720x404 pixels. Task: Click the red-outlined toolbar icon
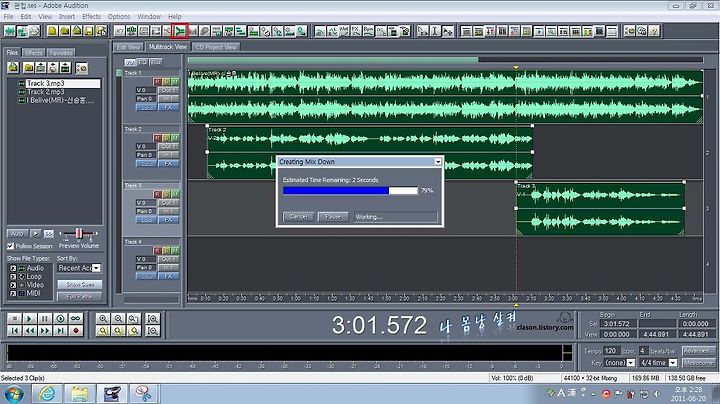180,31
